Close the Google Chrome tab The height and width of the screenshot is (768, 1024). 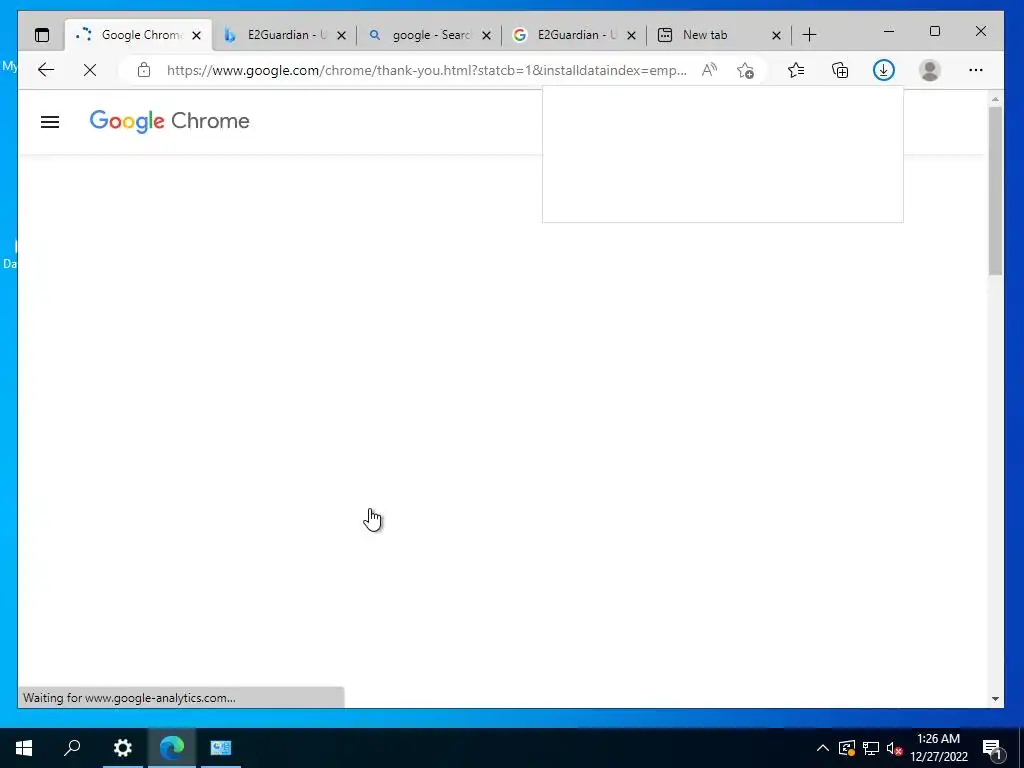coord(197,35)
